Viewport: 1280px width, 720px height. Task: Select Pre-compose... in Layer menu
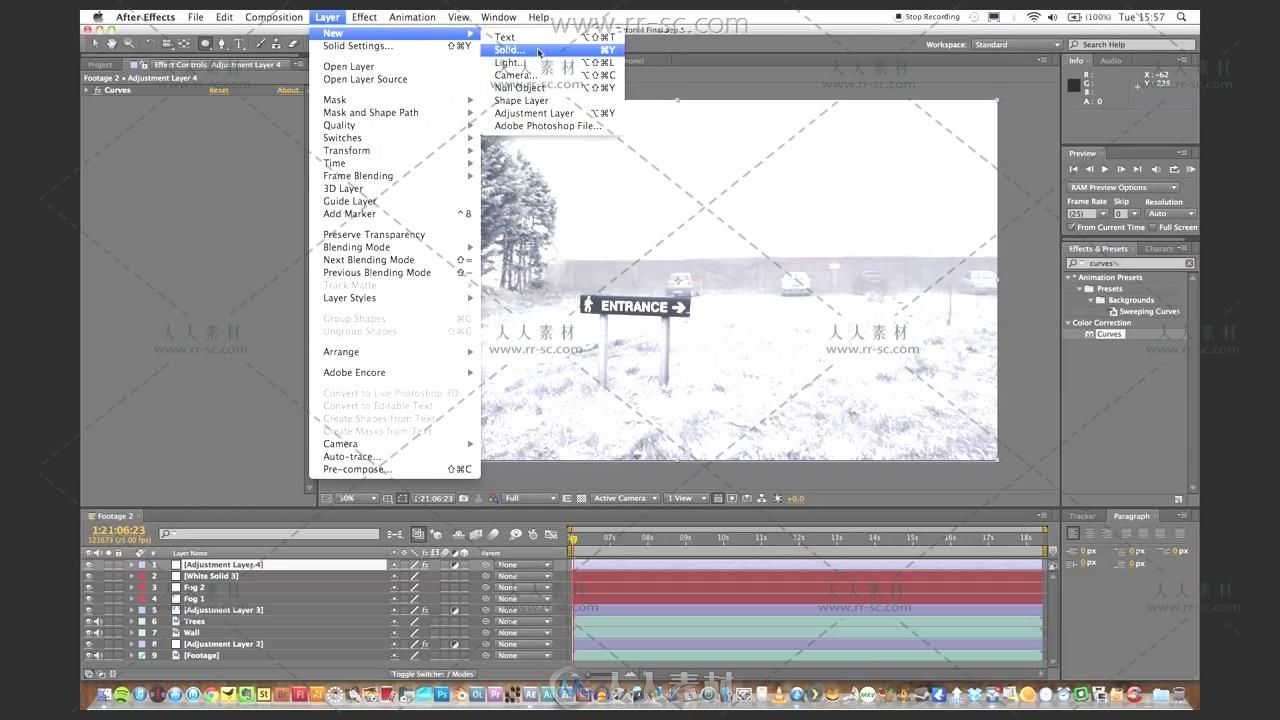[395, 469]
